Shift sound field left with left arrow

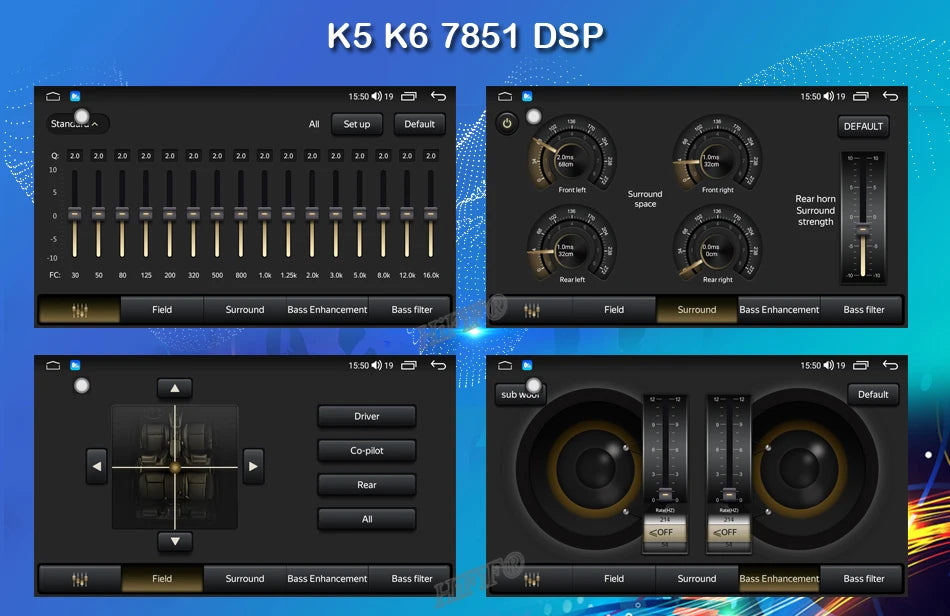[97, 466]
